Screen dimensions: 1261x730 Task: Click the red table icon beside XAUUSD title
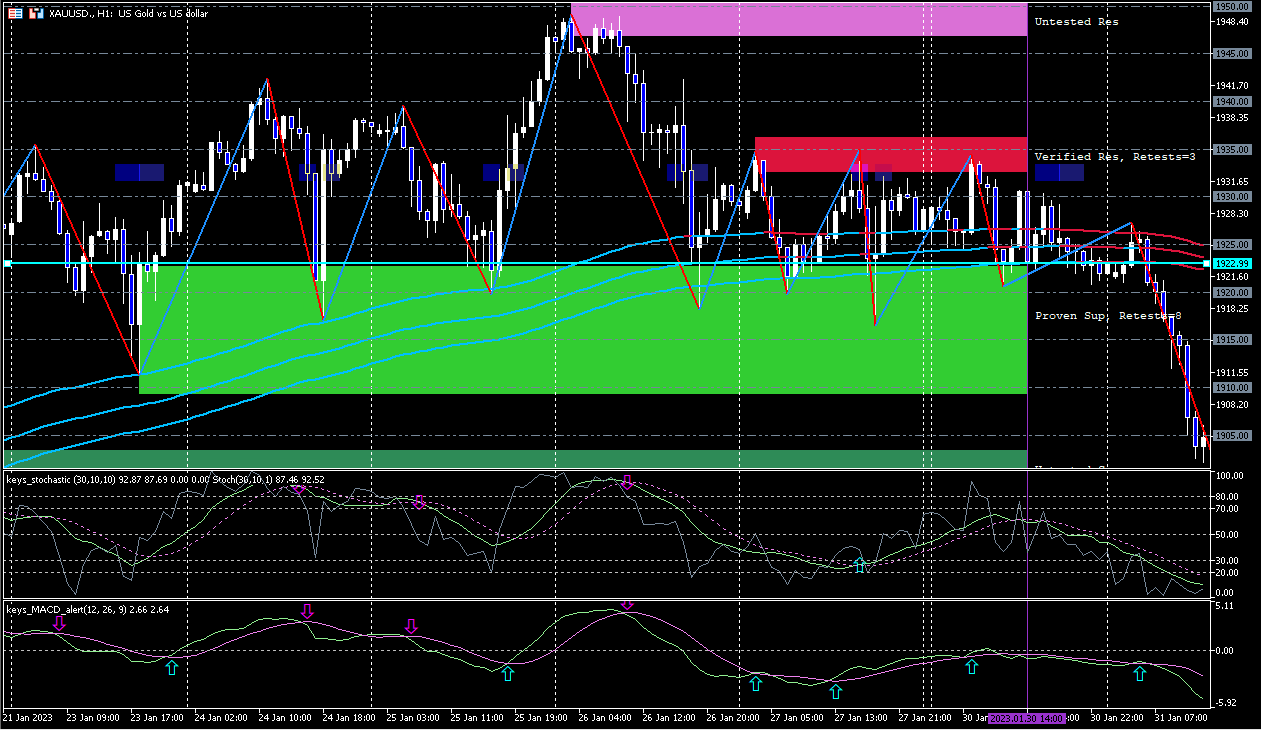tap(16, 14)
